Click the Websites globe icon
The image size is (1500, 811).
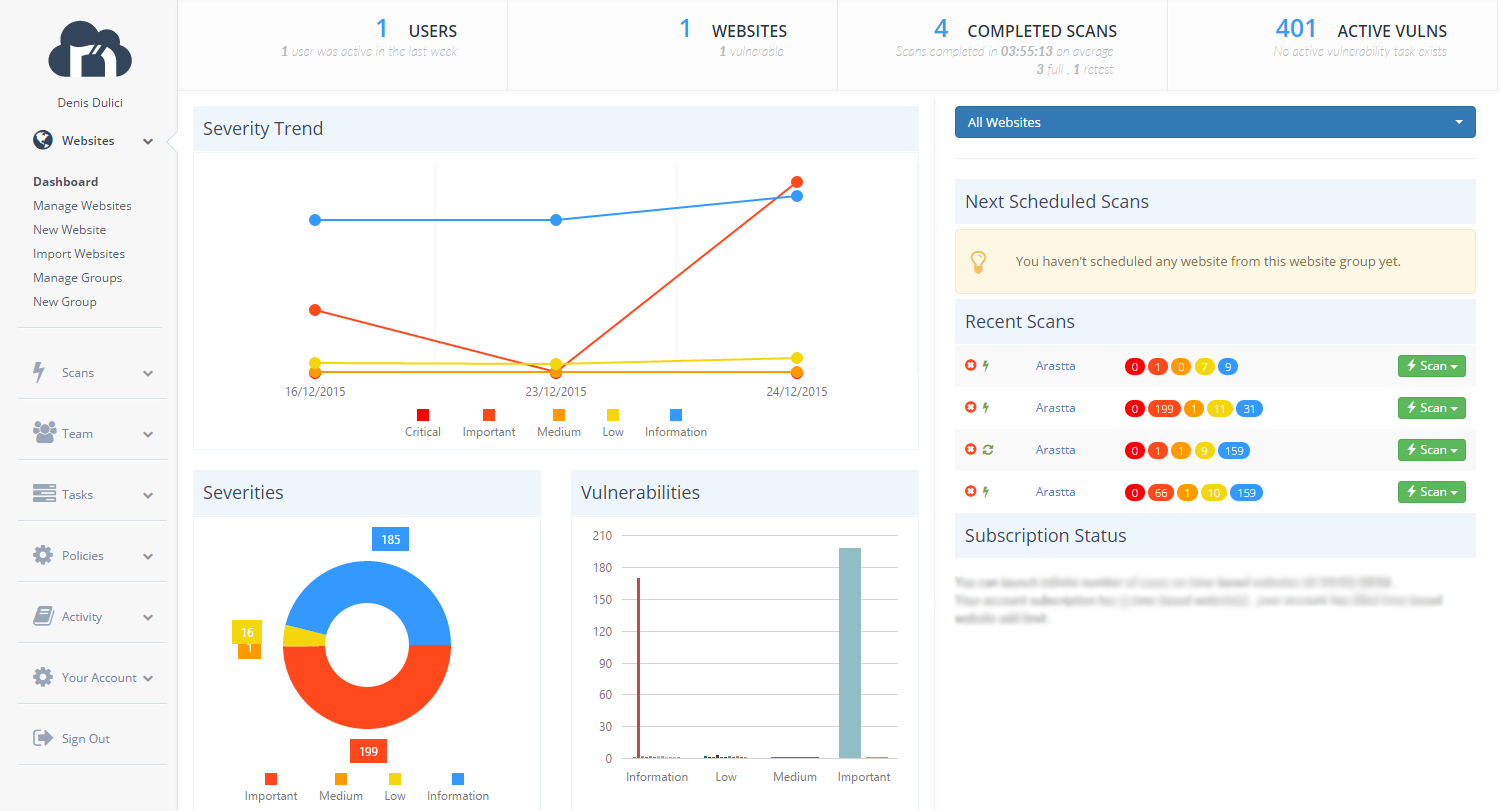(x=42, y=140)
